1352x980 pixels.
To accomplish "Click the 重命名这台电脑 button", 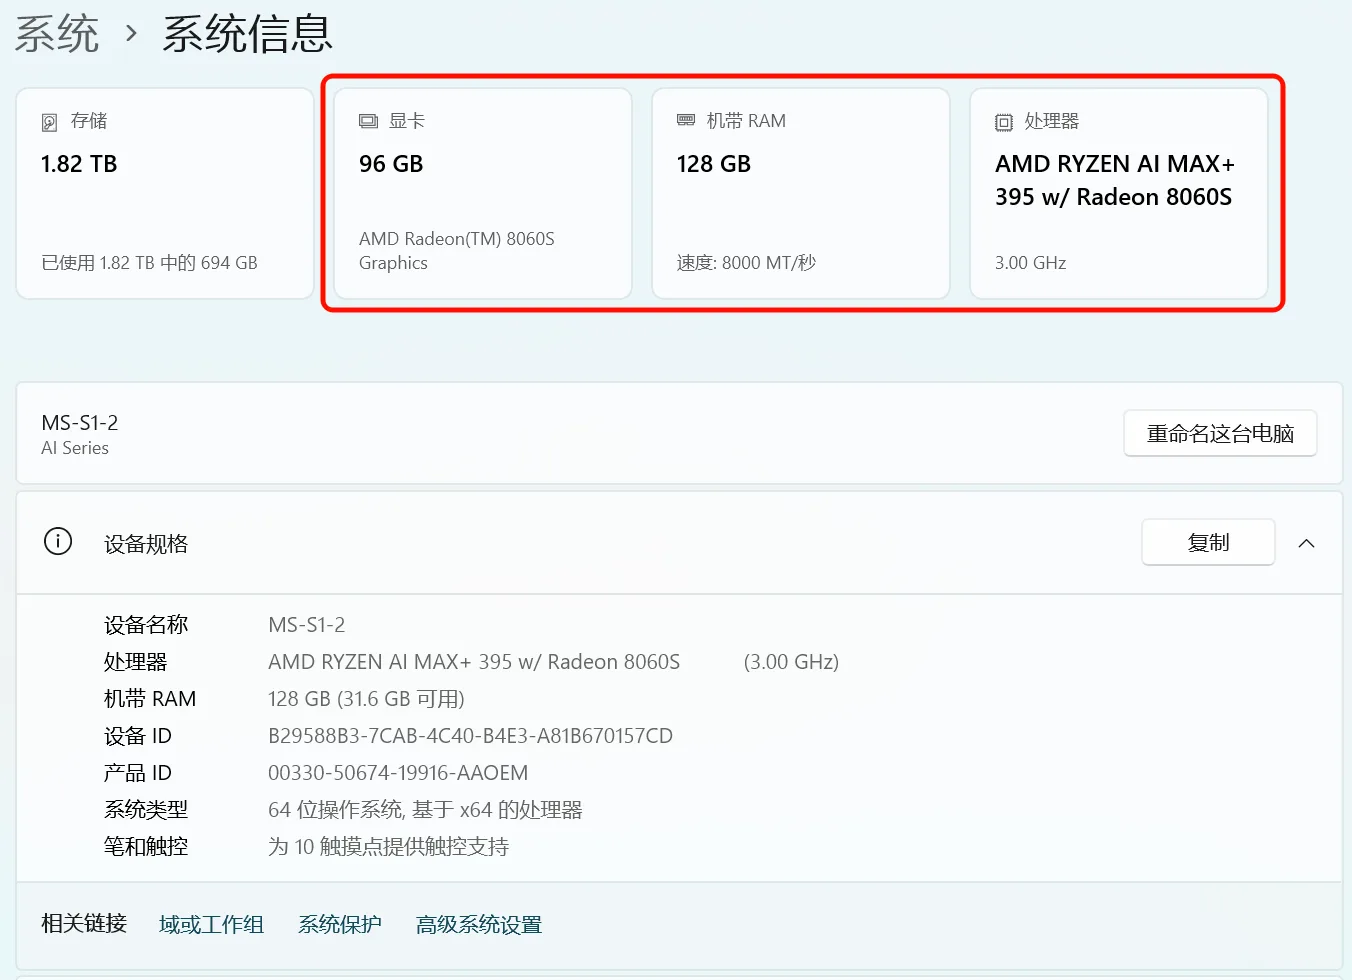I will pos(1220,433).
